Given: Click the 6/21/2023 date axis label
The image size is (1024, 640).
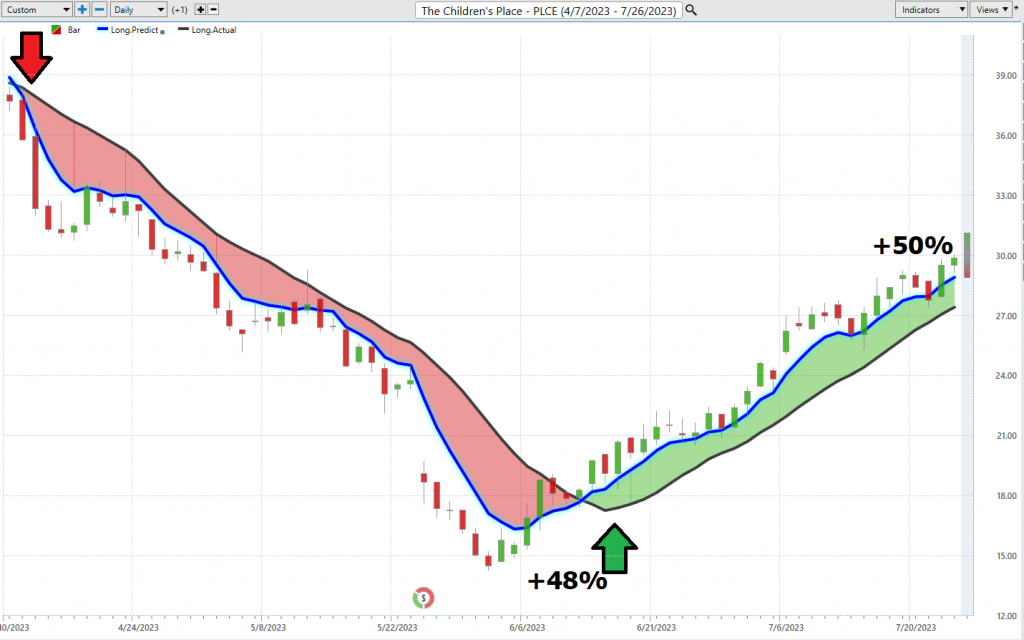Looking at the screenshot, I should 657,628.
